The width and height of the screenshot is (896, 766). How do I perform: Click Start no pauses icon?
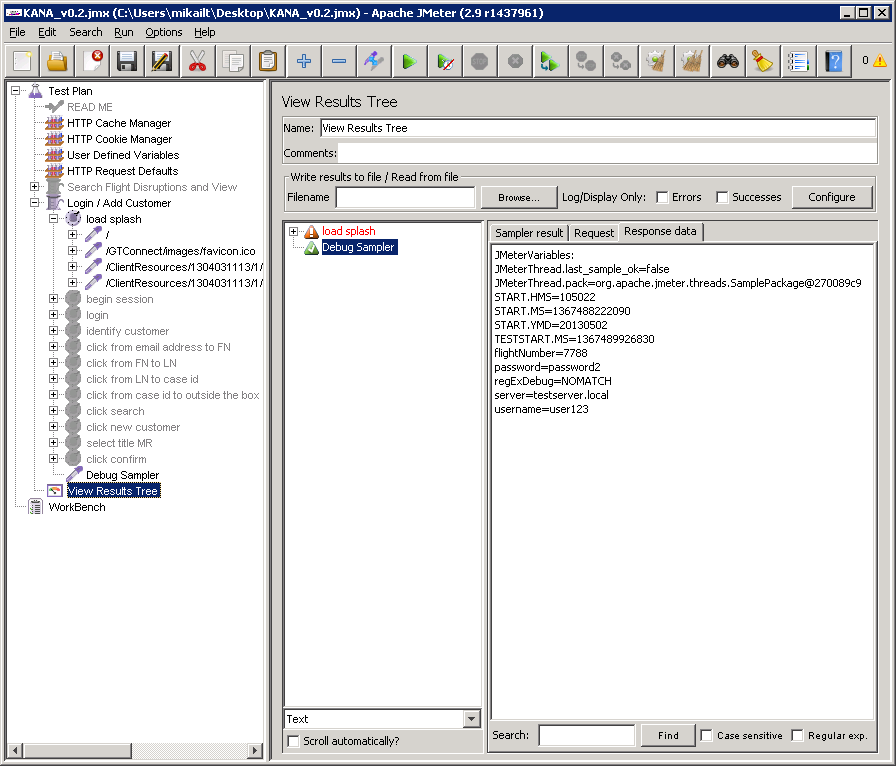coord(445,61)
